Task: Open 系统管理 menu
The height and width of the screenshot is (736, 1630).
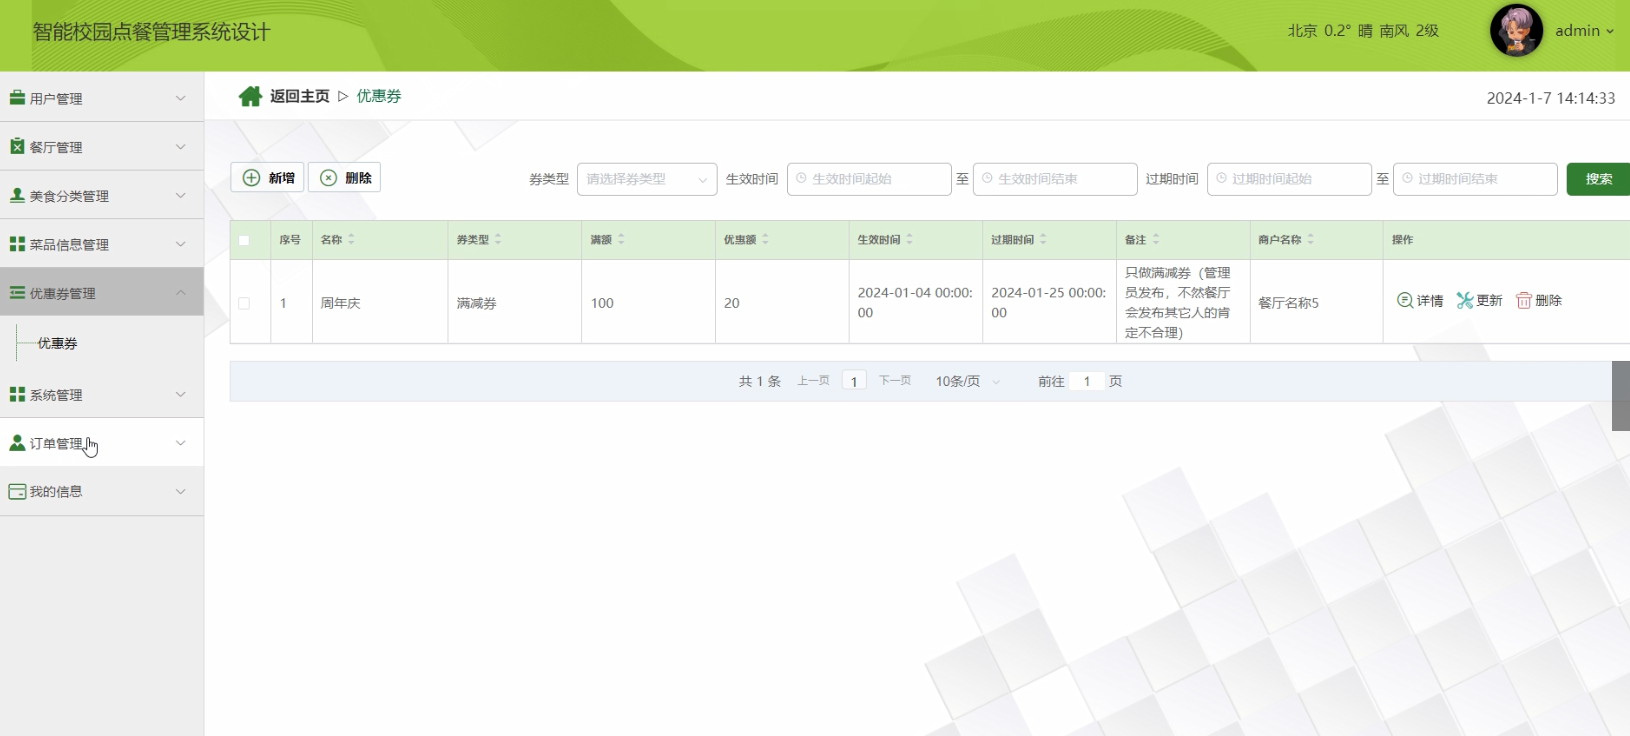Action: 102,394
